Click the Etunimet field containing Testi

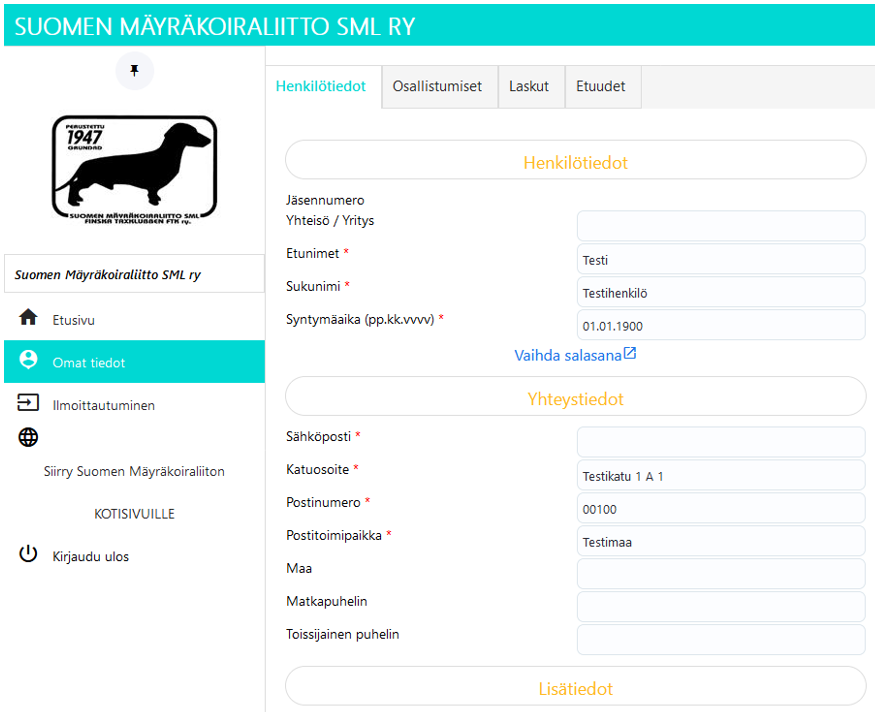720,260
